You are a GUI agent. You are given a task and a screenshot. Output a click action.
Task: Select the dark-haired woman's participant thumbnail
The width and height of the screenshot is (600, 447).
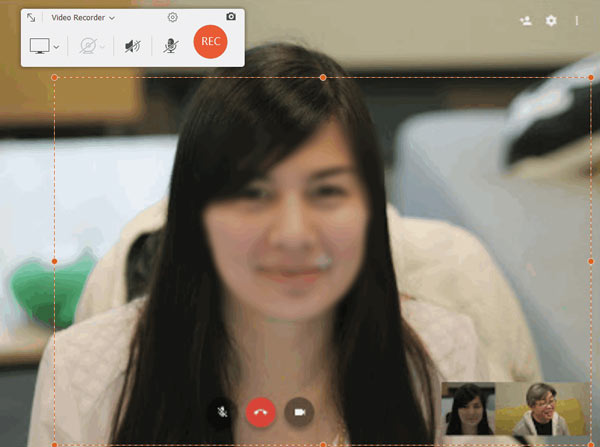tap(468, 409)
